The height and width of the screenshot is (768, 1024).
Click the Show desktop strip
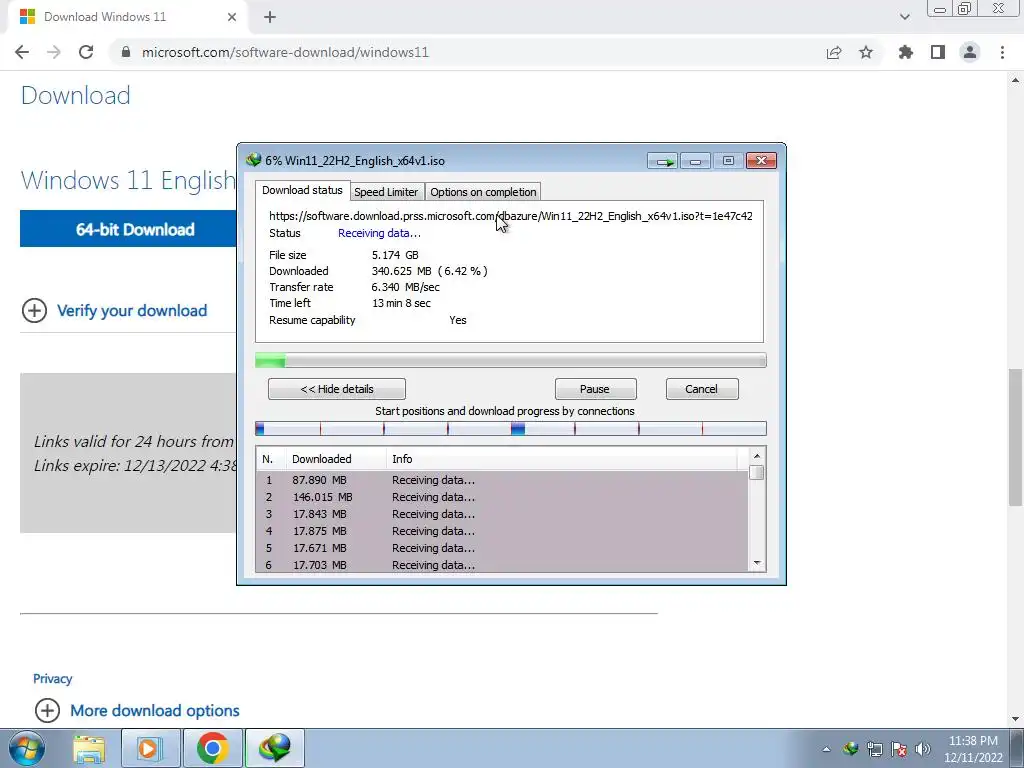[x=1017, y=748]
